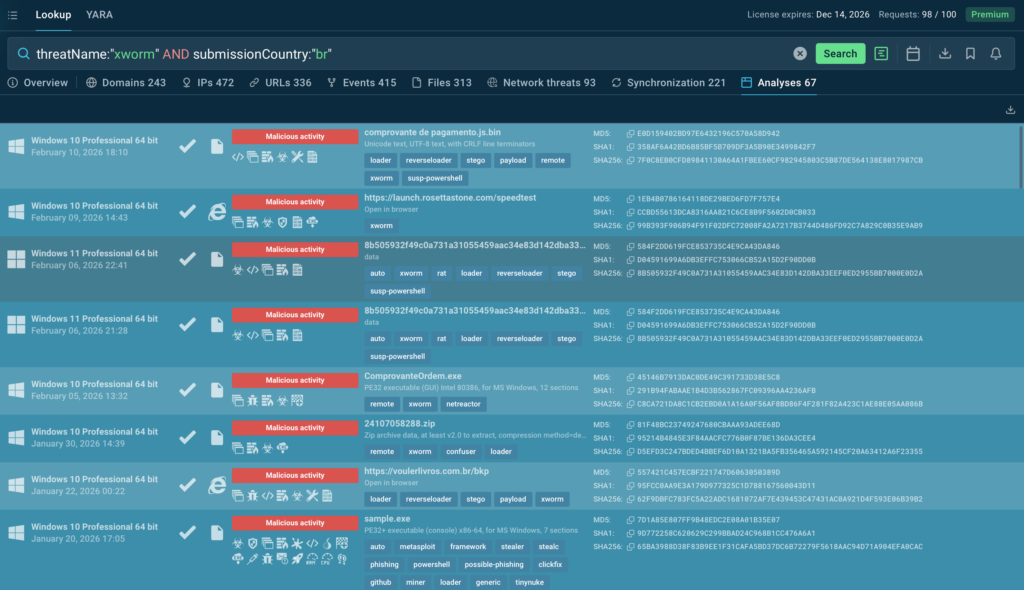Copy MD5 hash of comprovante de pagamento.js.bin
Viewport: 1024px width, 590px height.
point(630,133)
